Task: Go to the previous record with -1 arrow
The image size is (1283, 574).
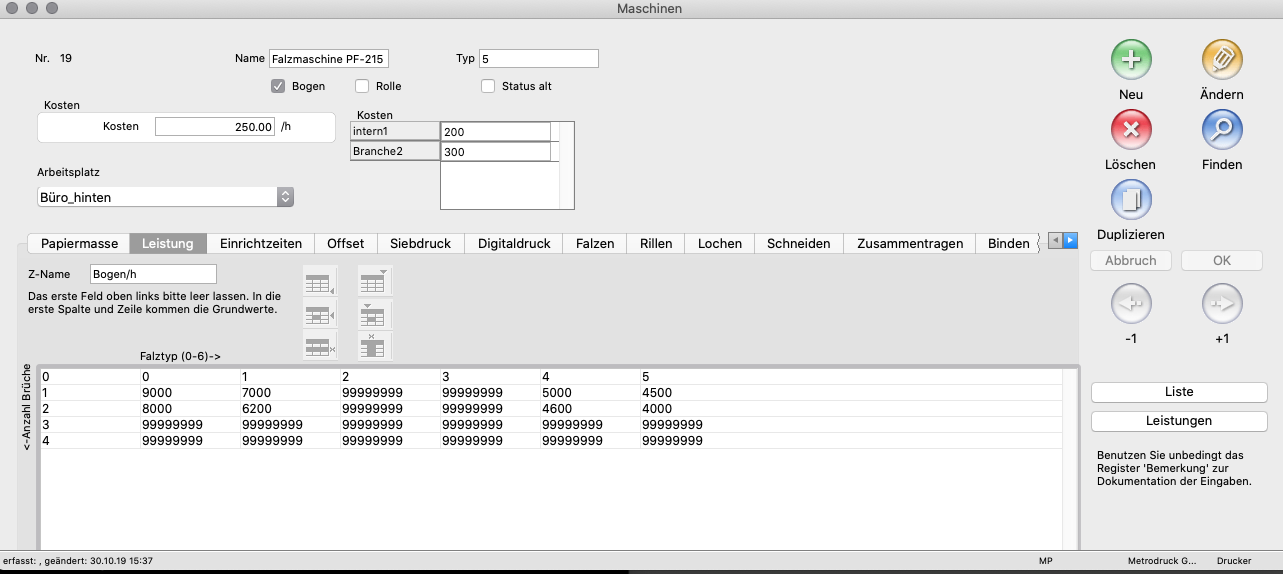Action: click(1131, 304)
